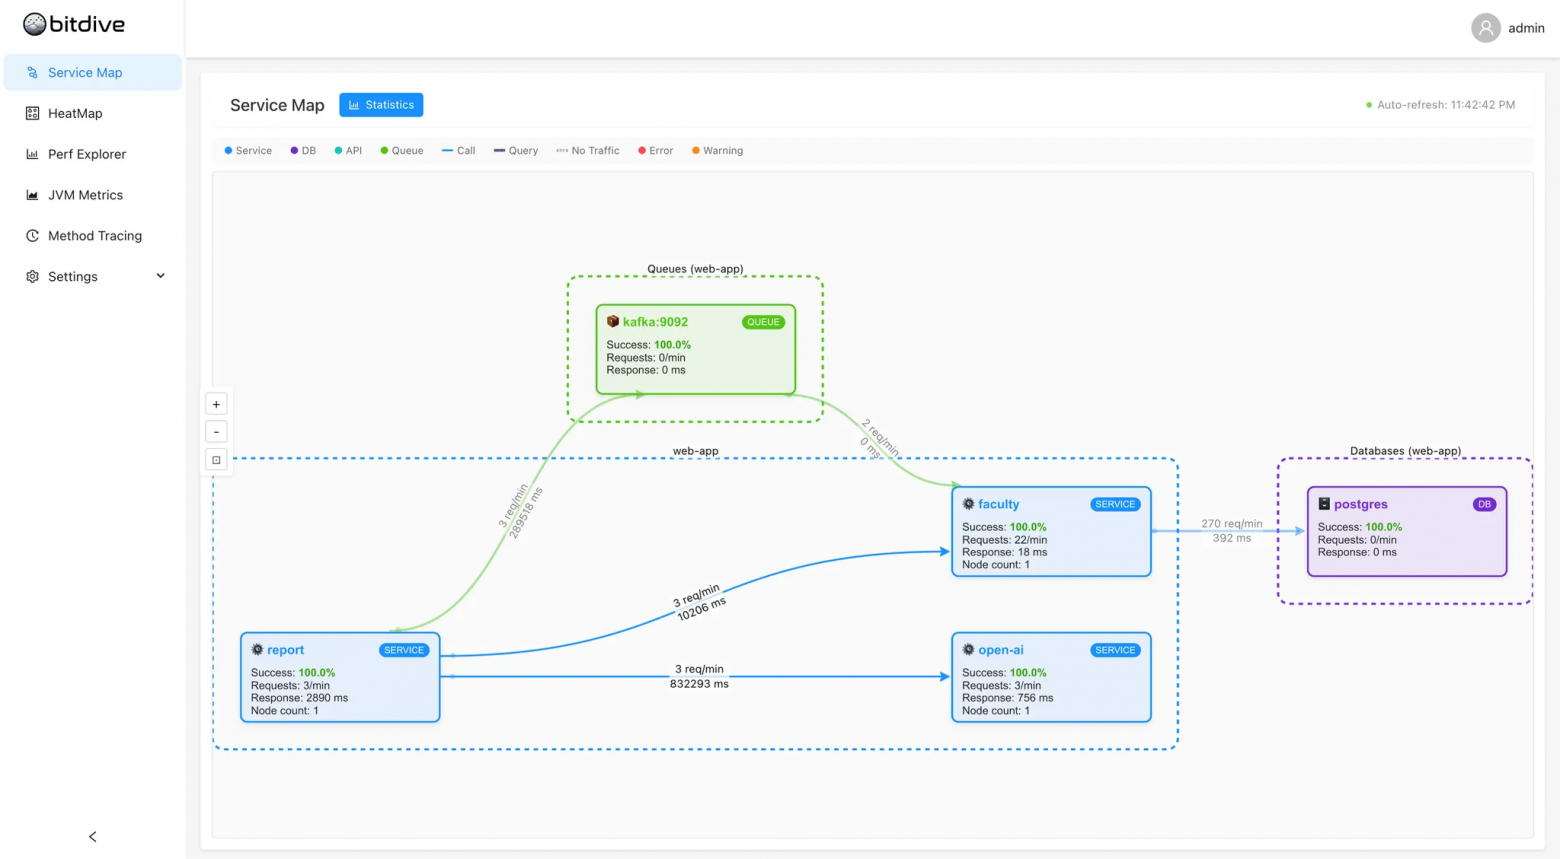Click the HeatMap sidebar icon

[x=32, y=113]
